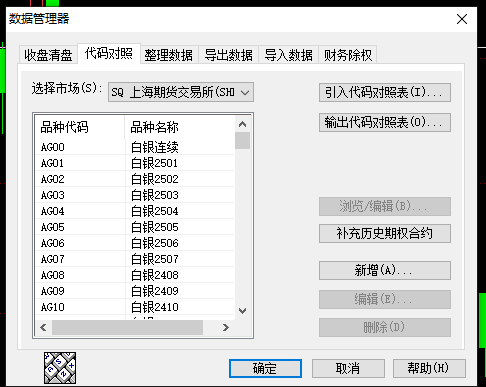Open the 整理数据 tab
This screenshot has height=387, width=486.
(x=169, y=55)
